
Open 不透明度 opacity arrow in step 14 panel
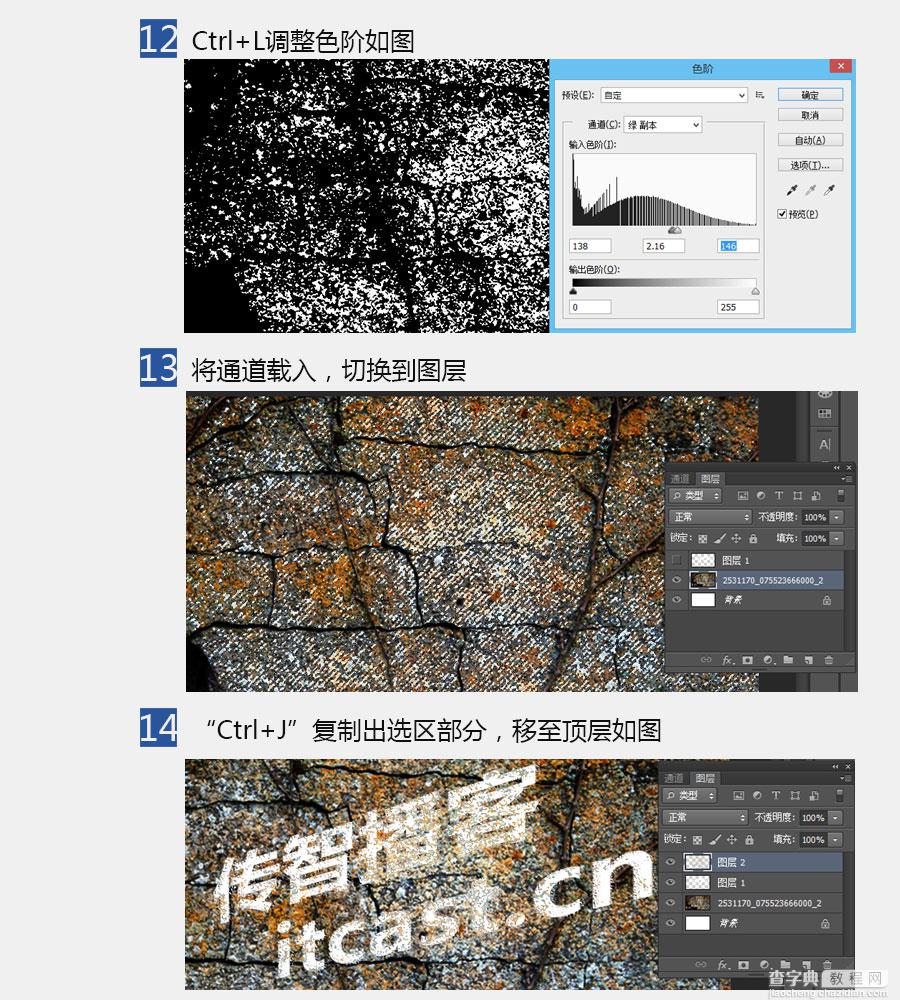[835, 818]
